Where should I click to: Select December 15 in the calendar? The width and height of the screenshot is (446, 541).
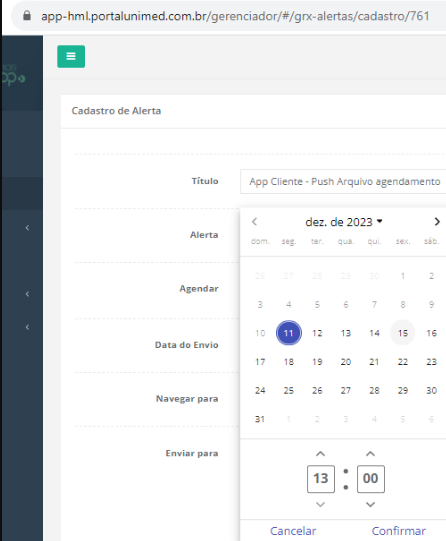[403, 333]
